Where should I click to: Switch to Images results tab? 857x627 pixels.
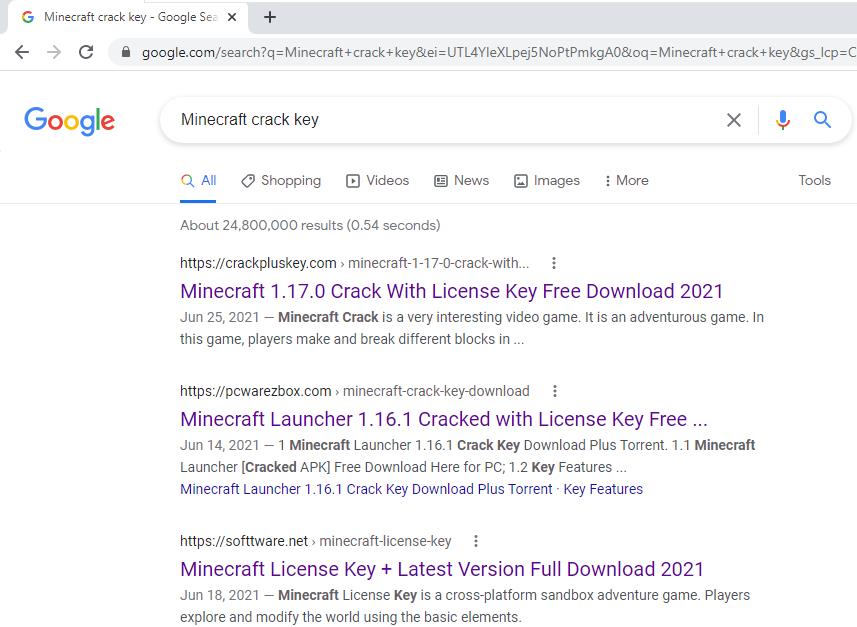click(547, 180)
